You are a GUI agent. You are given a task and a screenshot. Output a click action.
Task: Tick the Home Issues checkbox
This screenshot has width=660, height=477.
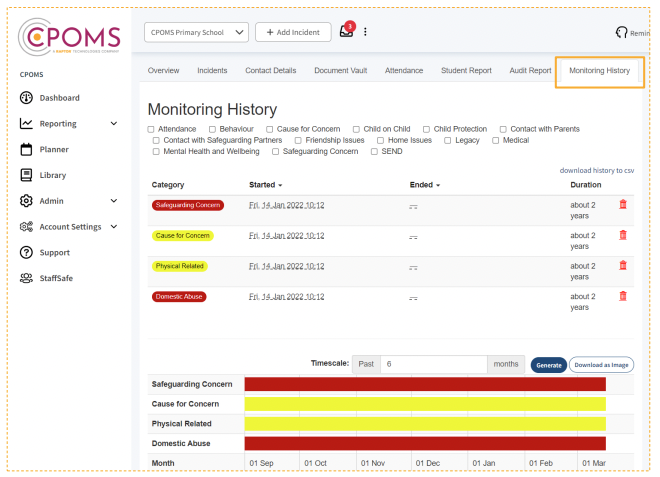pyautogui.click(x=381, y=140)
